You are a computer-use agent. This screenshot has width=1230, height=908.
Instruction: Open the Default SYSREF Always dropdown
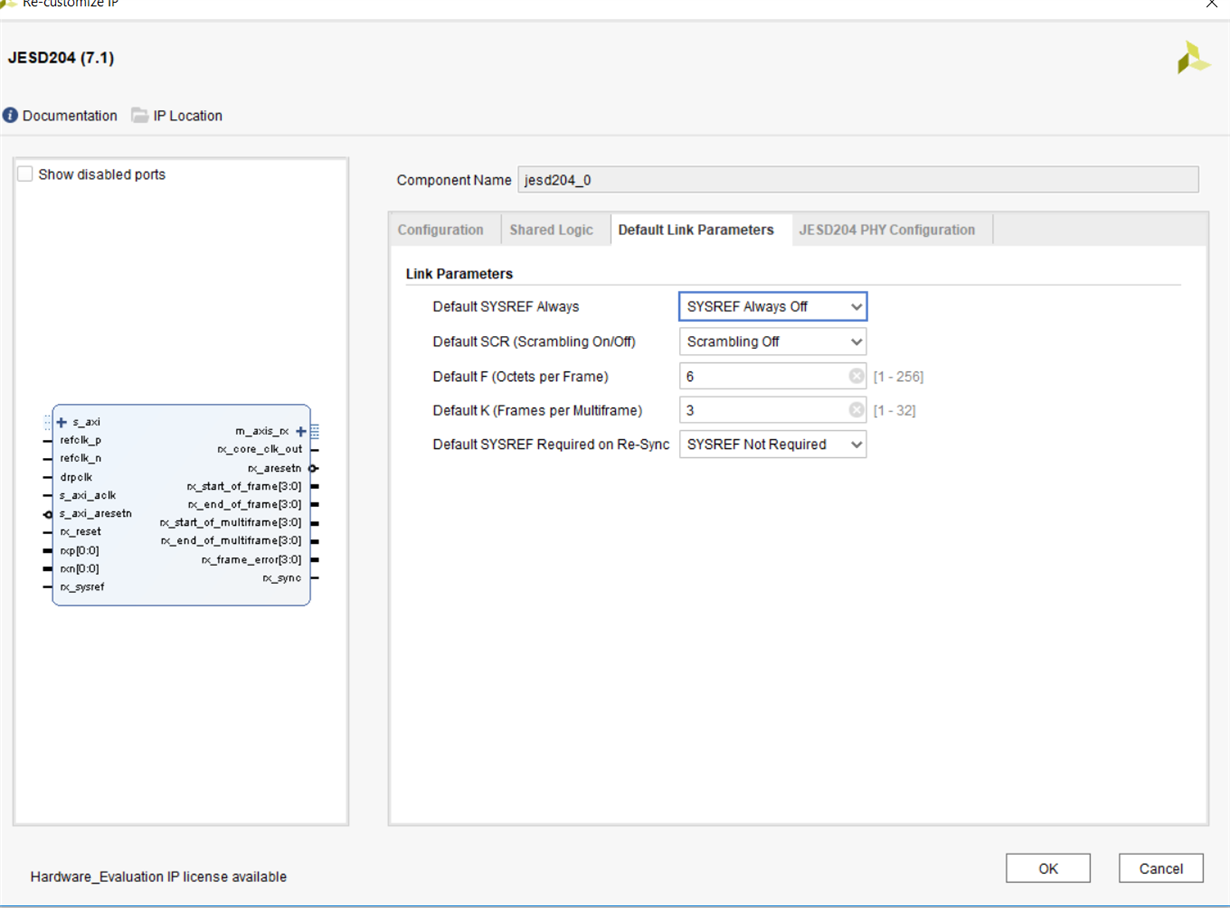click(772, 307)
